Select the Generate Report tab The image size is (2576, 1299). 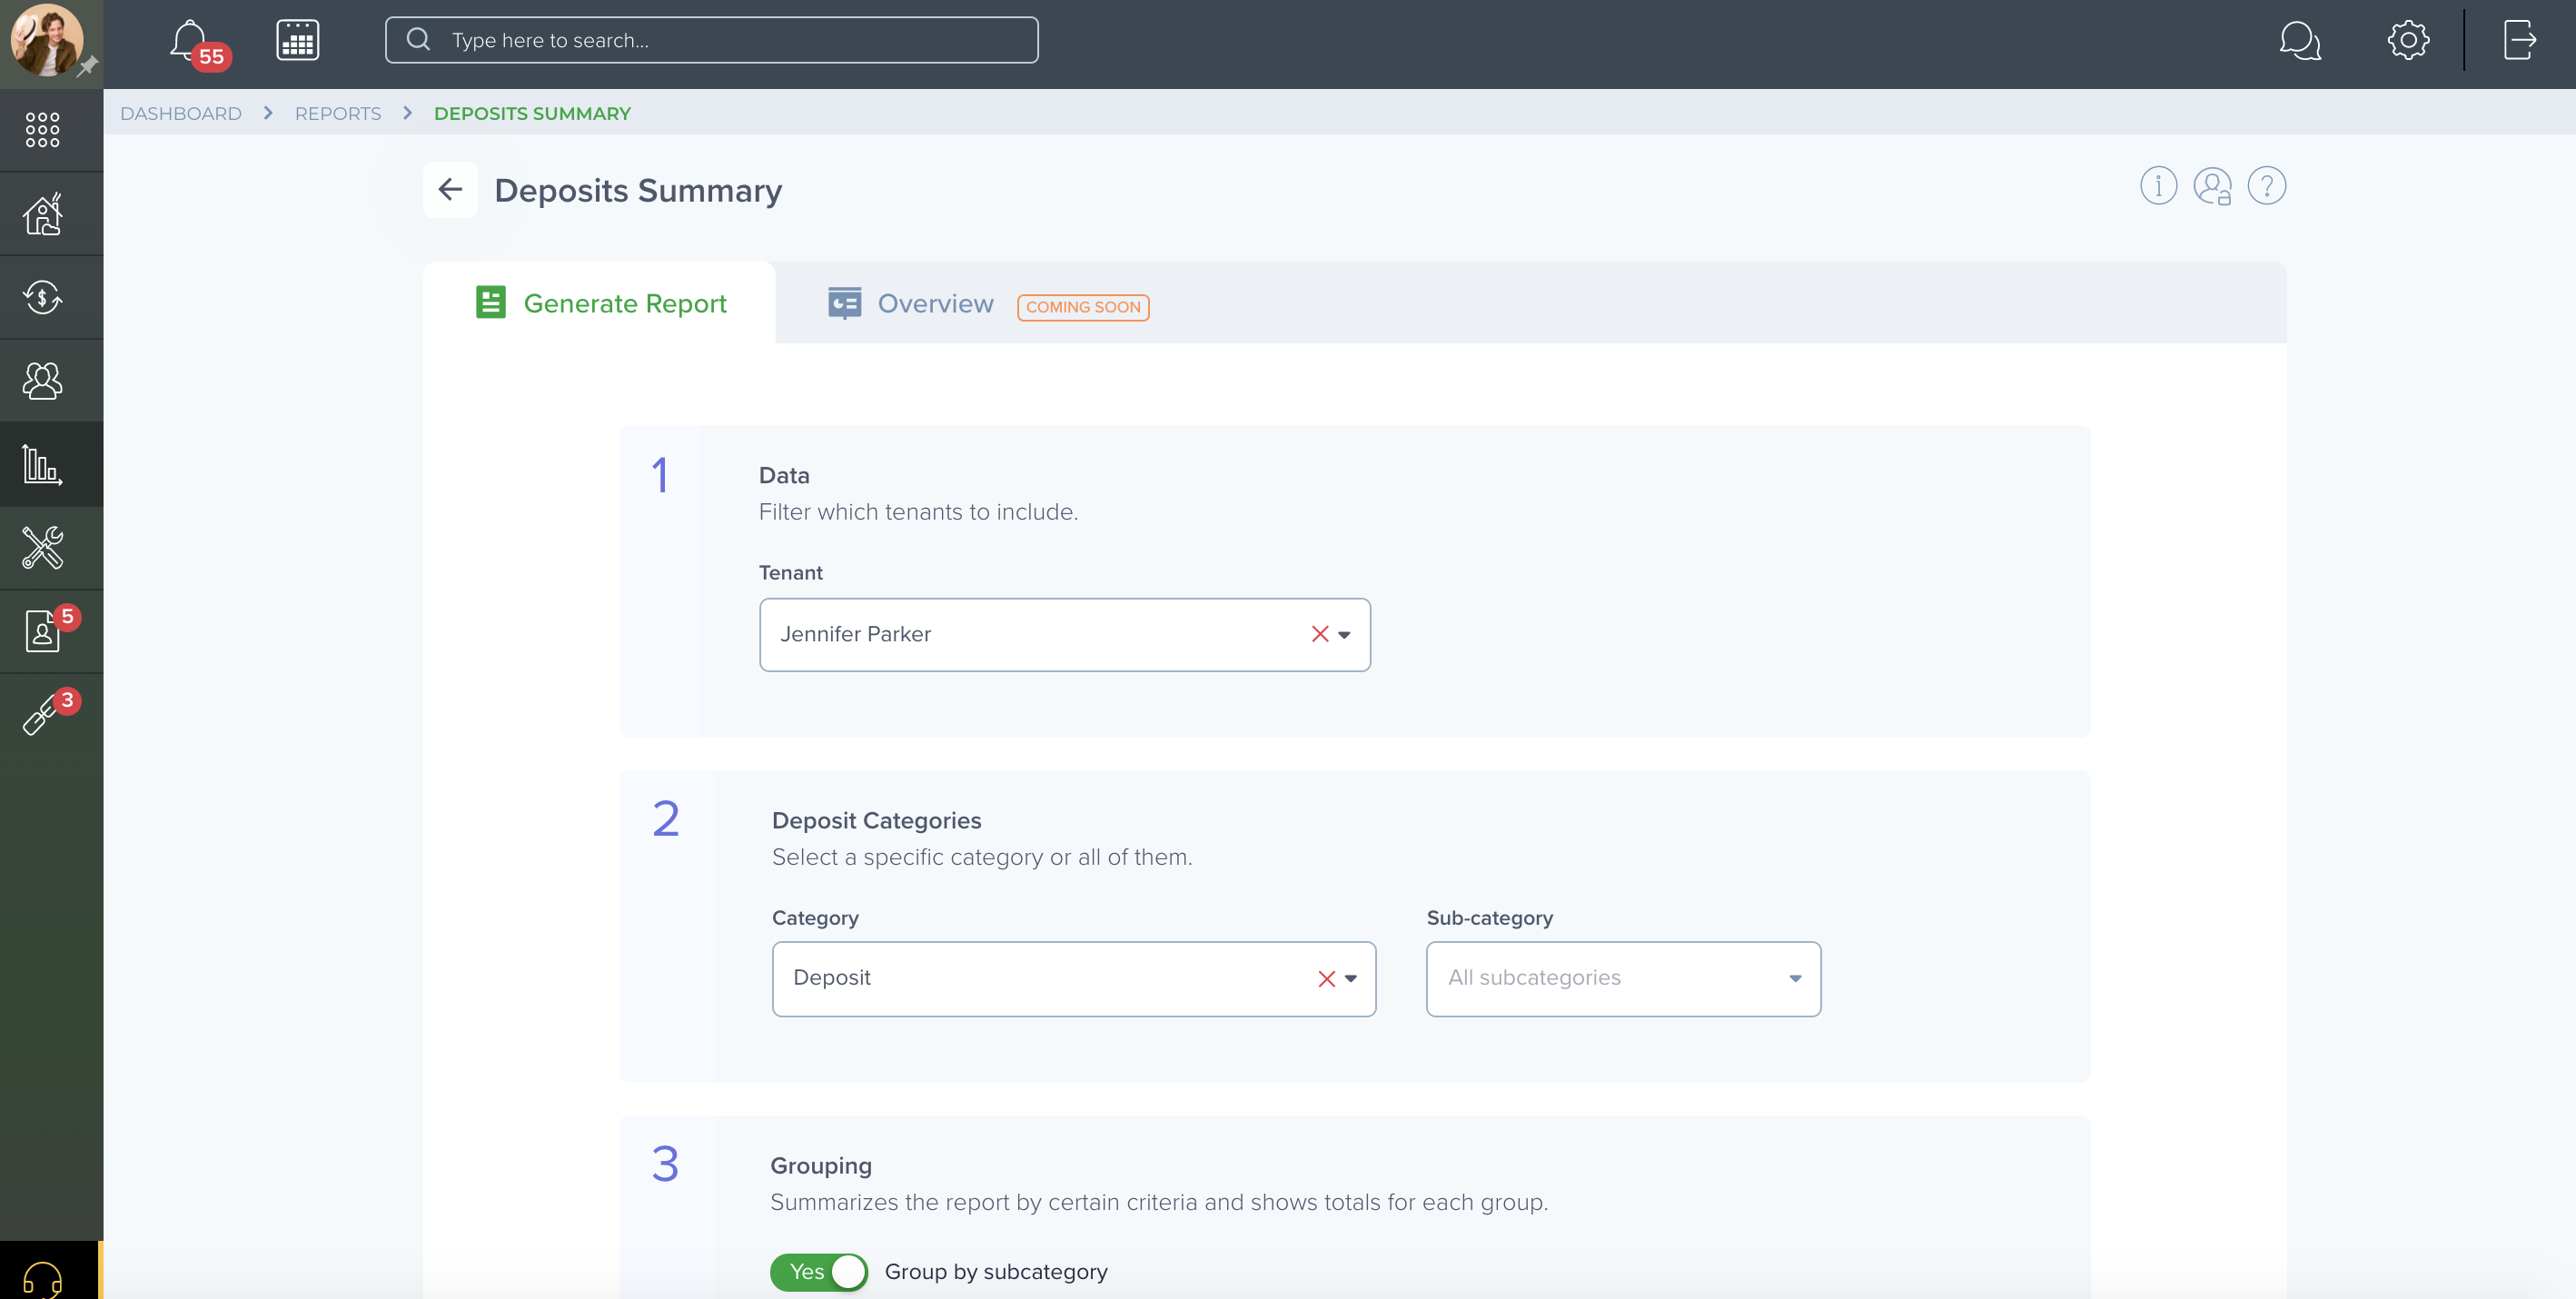click(x=600, y=303)
